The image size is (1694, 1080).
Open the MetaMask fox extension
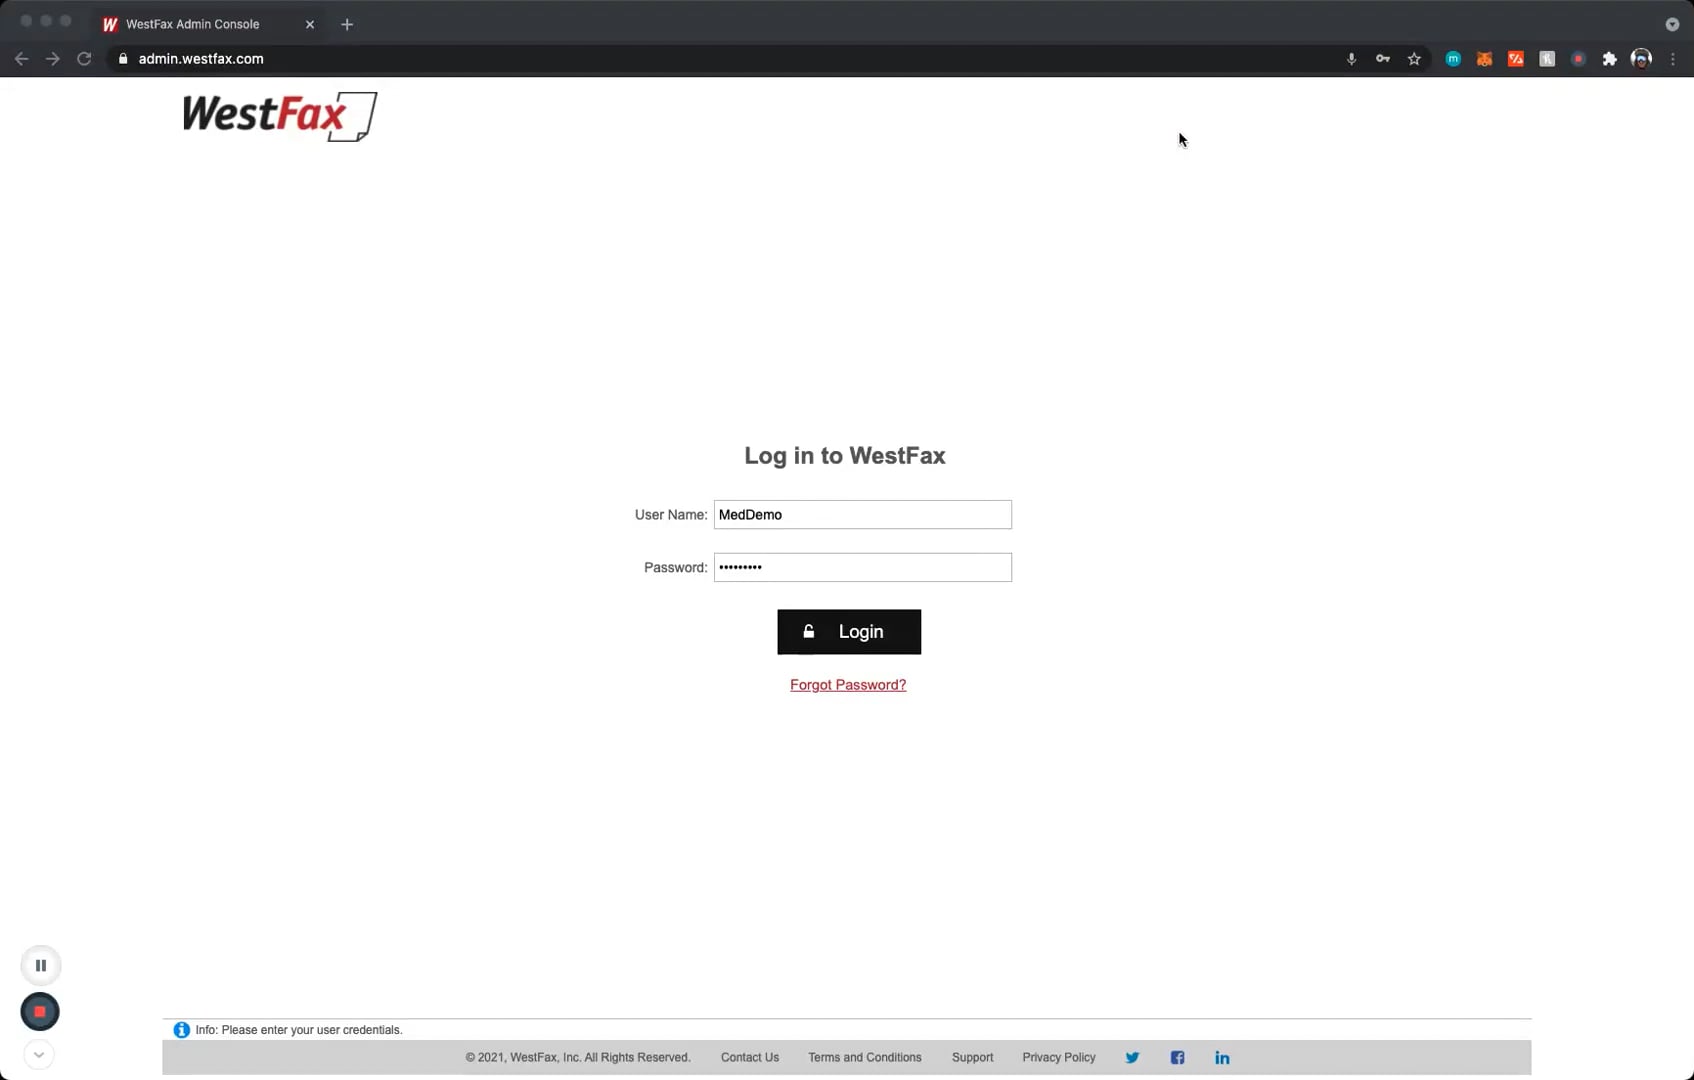tap(1484, 59)
